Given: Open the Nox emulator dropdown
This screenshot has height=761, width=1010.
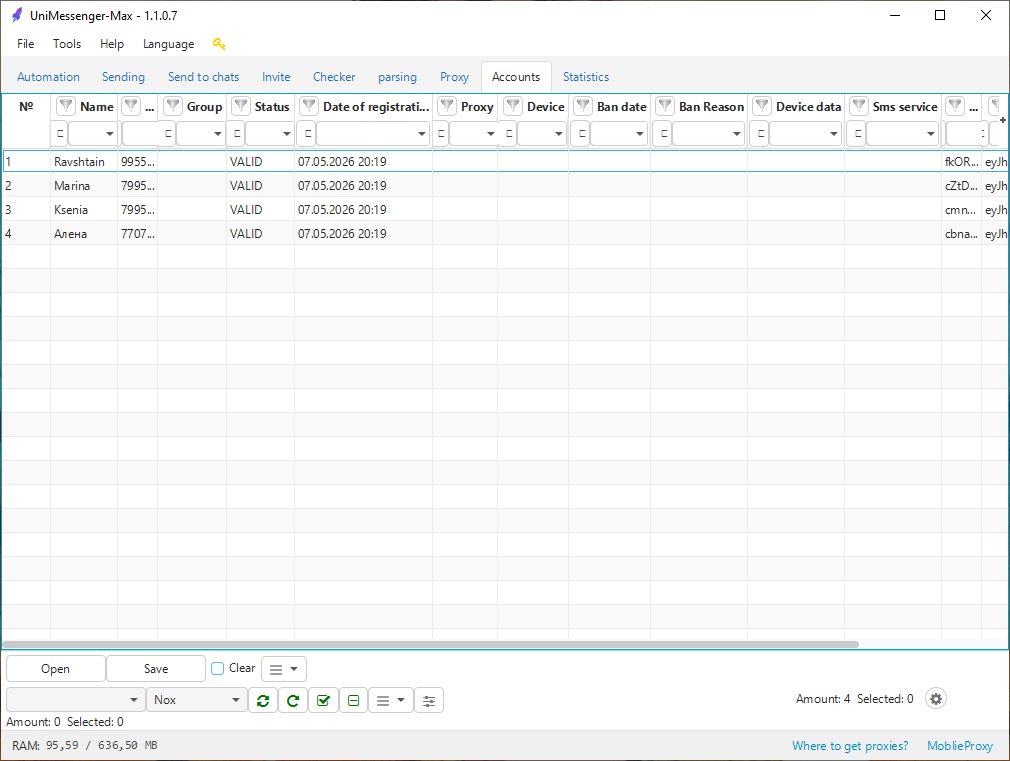Looking at the screenshot, I should 197,700.
